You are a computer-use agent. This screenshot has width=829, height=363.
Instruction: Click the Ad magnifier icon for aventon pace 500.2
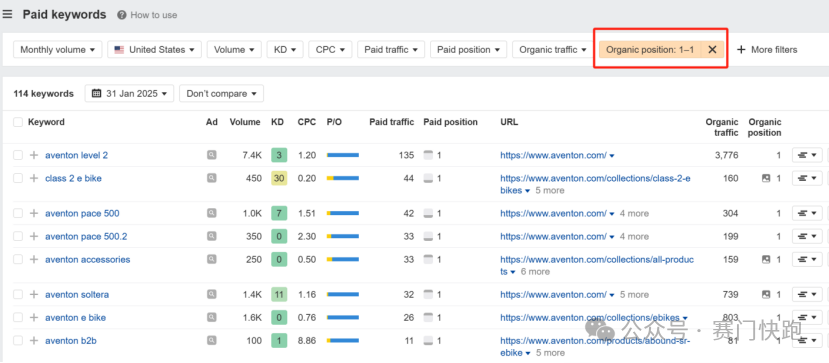211,236
